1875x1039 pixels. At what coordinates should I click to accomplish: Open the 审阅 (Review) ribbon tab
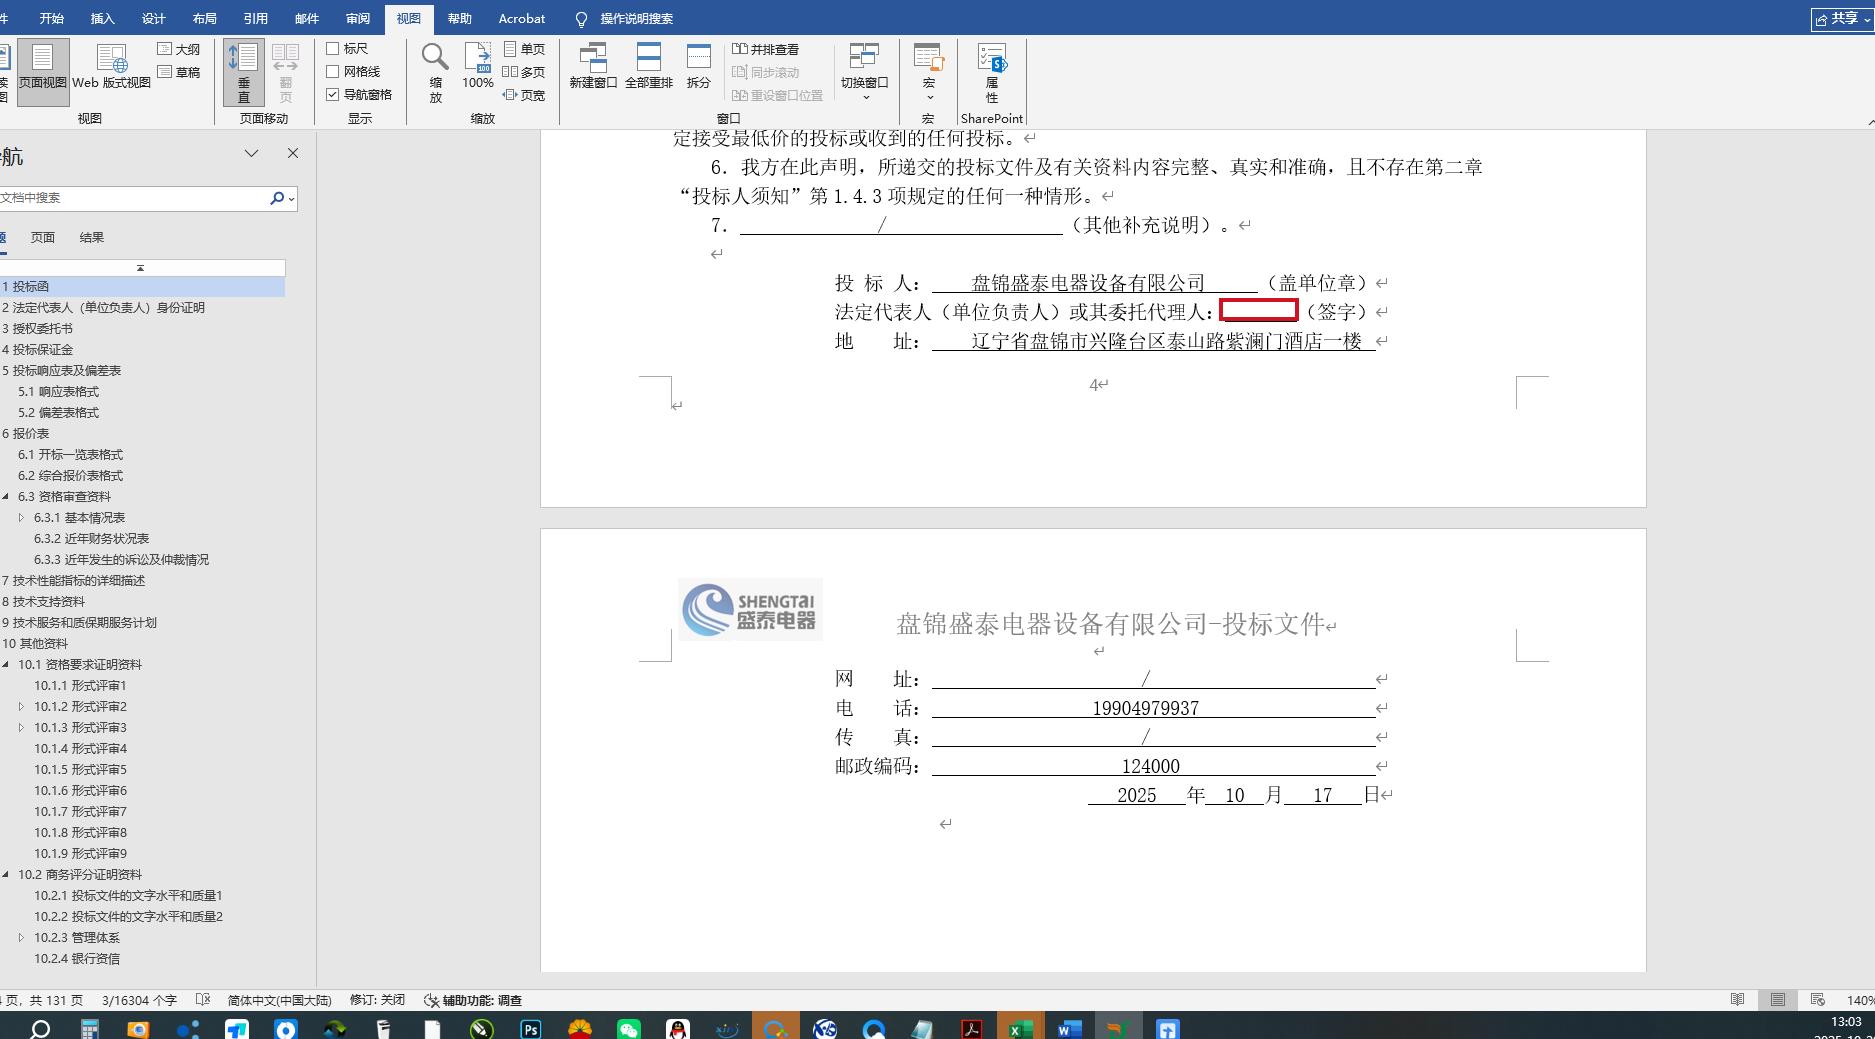(x=358, y=19)
